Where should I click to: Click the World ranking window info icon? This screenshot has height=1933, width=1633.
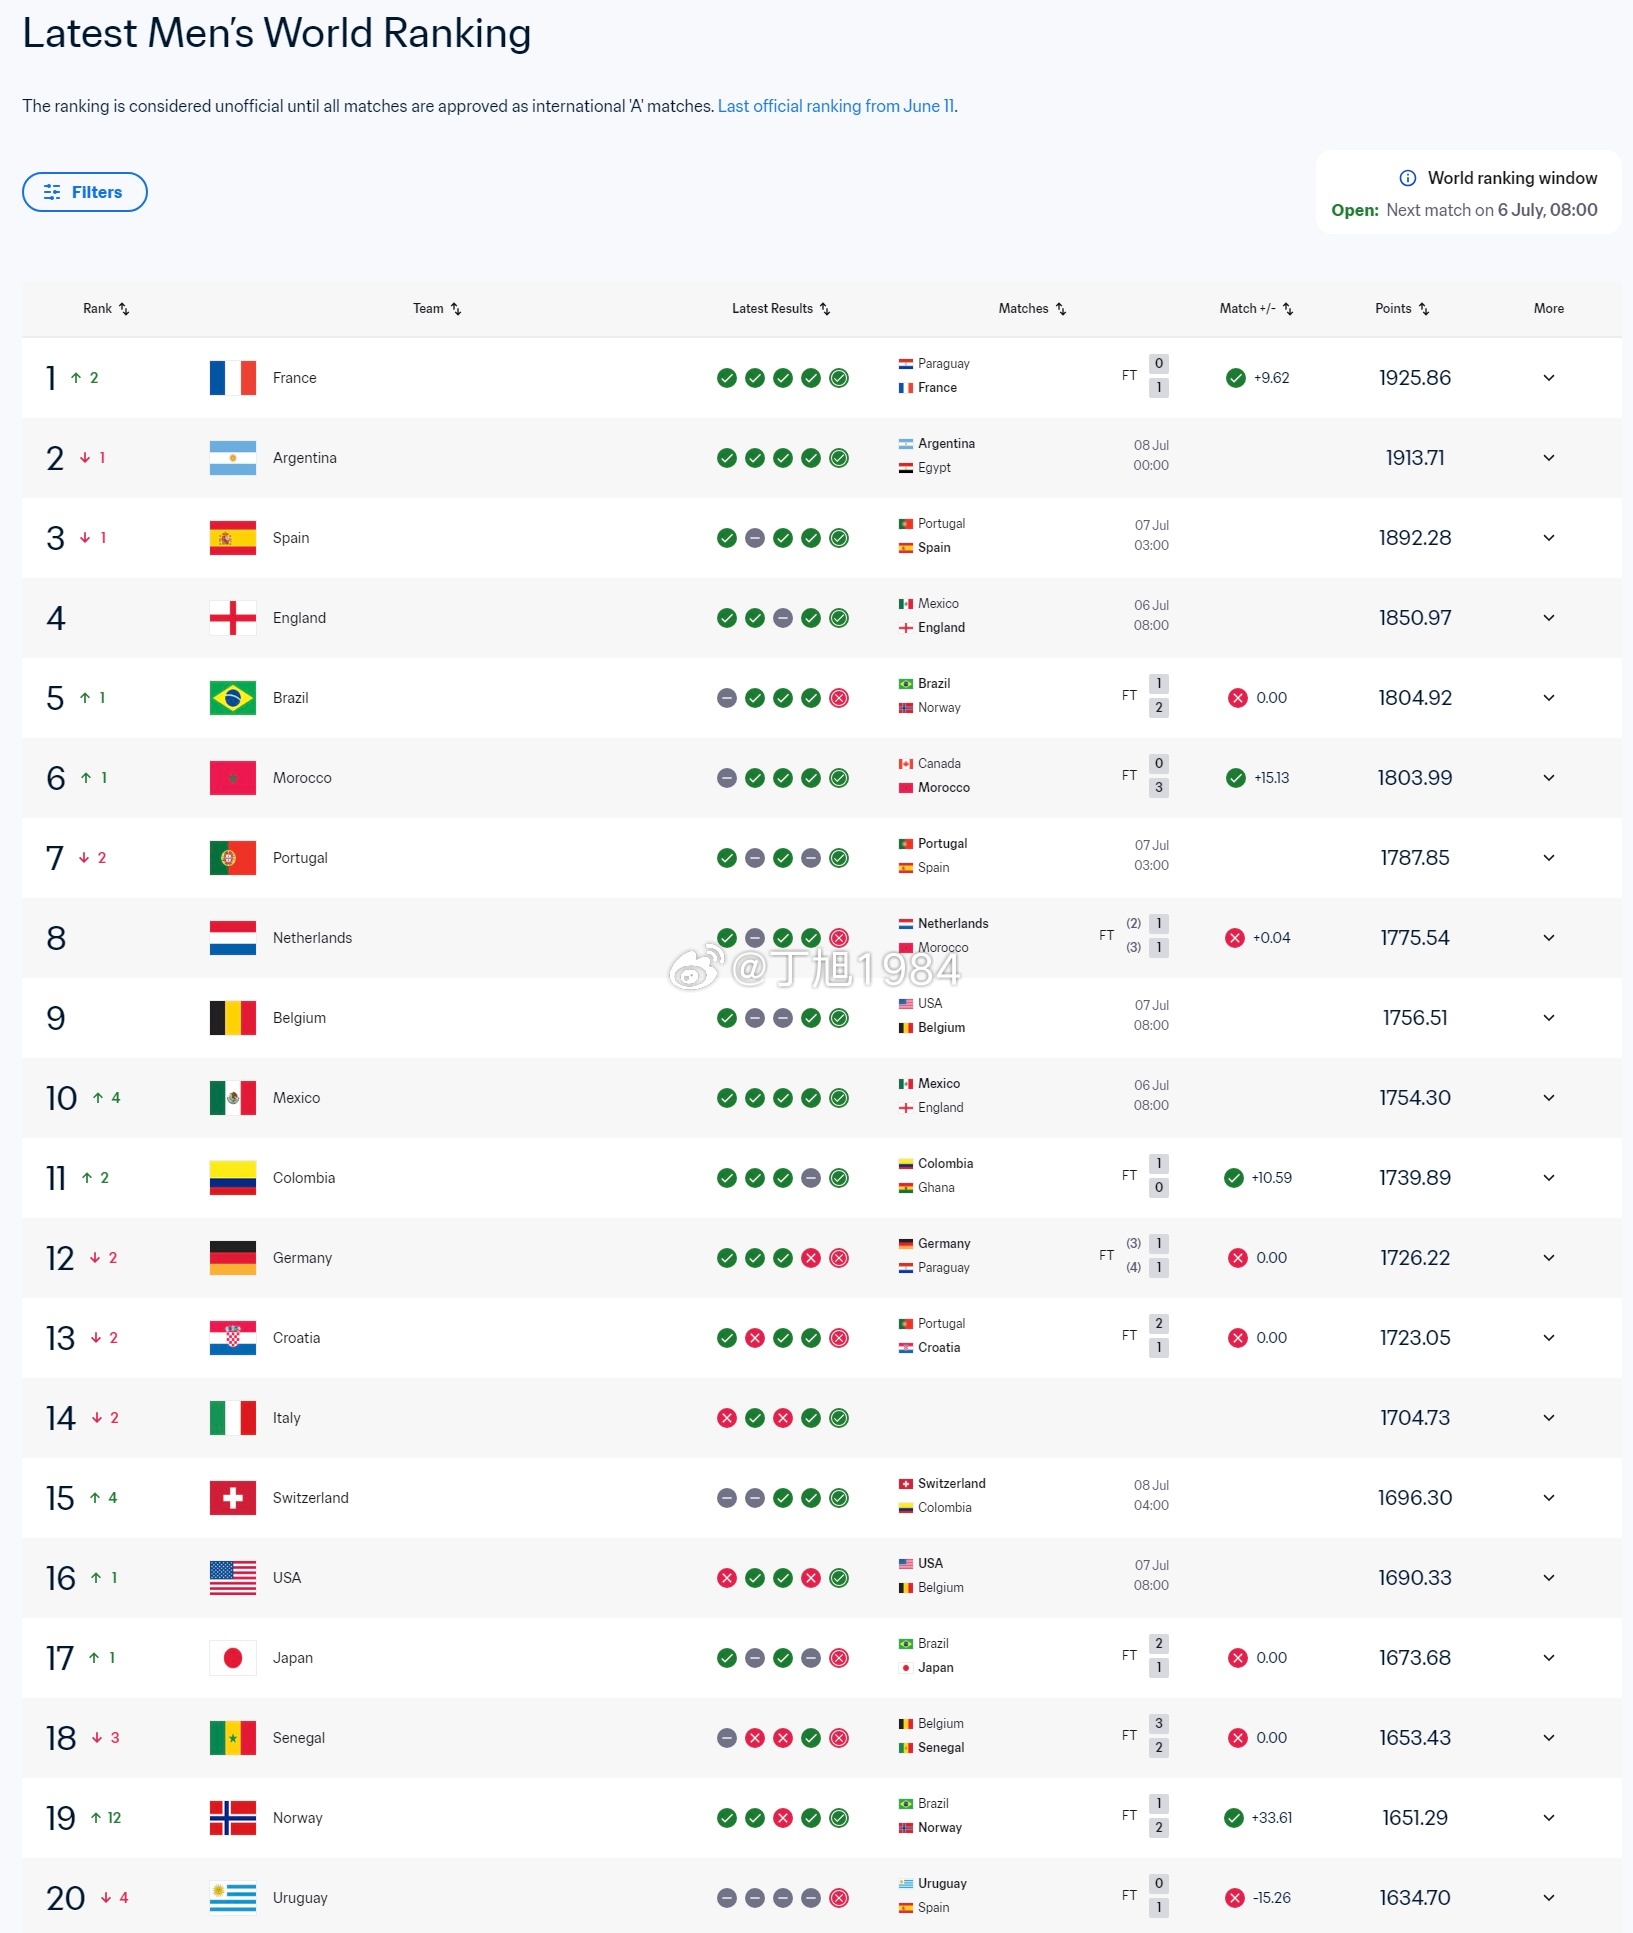point(1407,178)
